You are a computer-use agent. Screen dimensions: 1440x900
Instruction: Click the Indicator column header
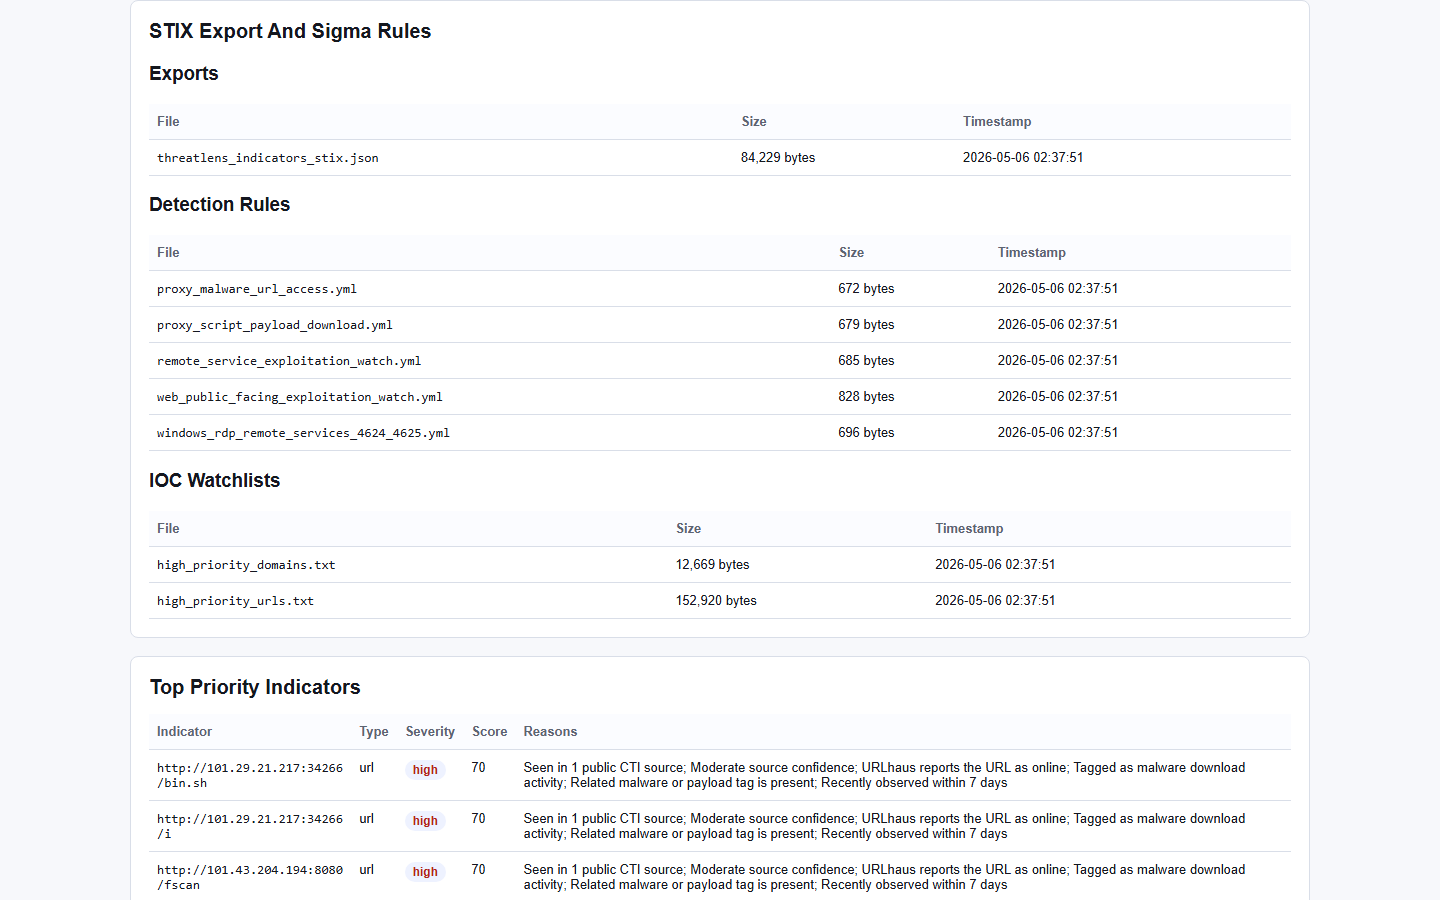(x=184, y=732)
